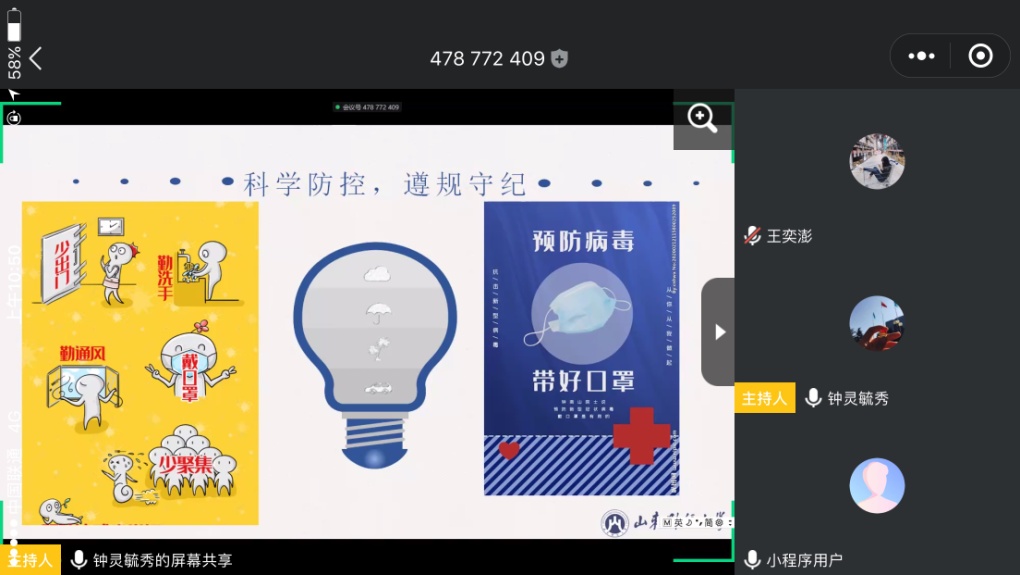This screenshot has height=575, width=1020.
Task: Select the 小程序用户 default avatar
Action: coord(876,485)
